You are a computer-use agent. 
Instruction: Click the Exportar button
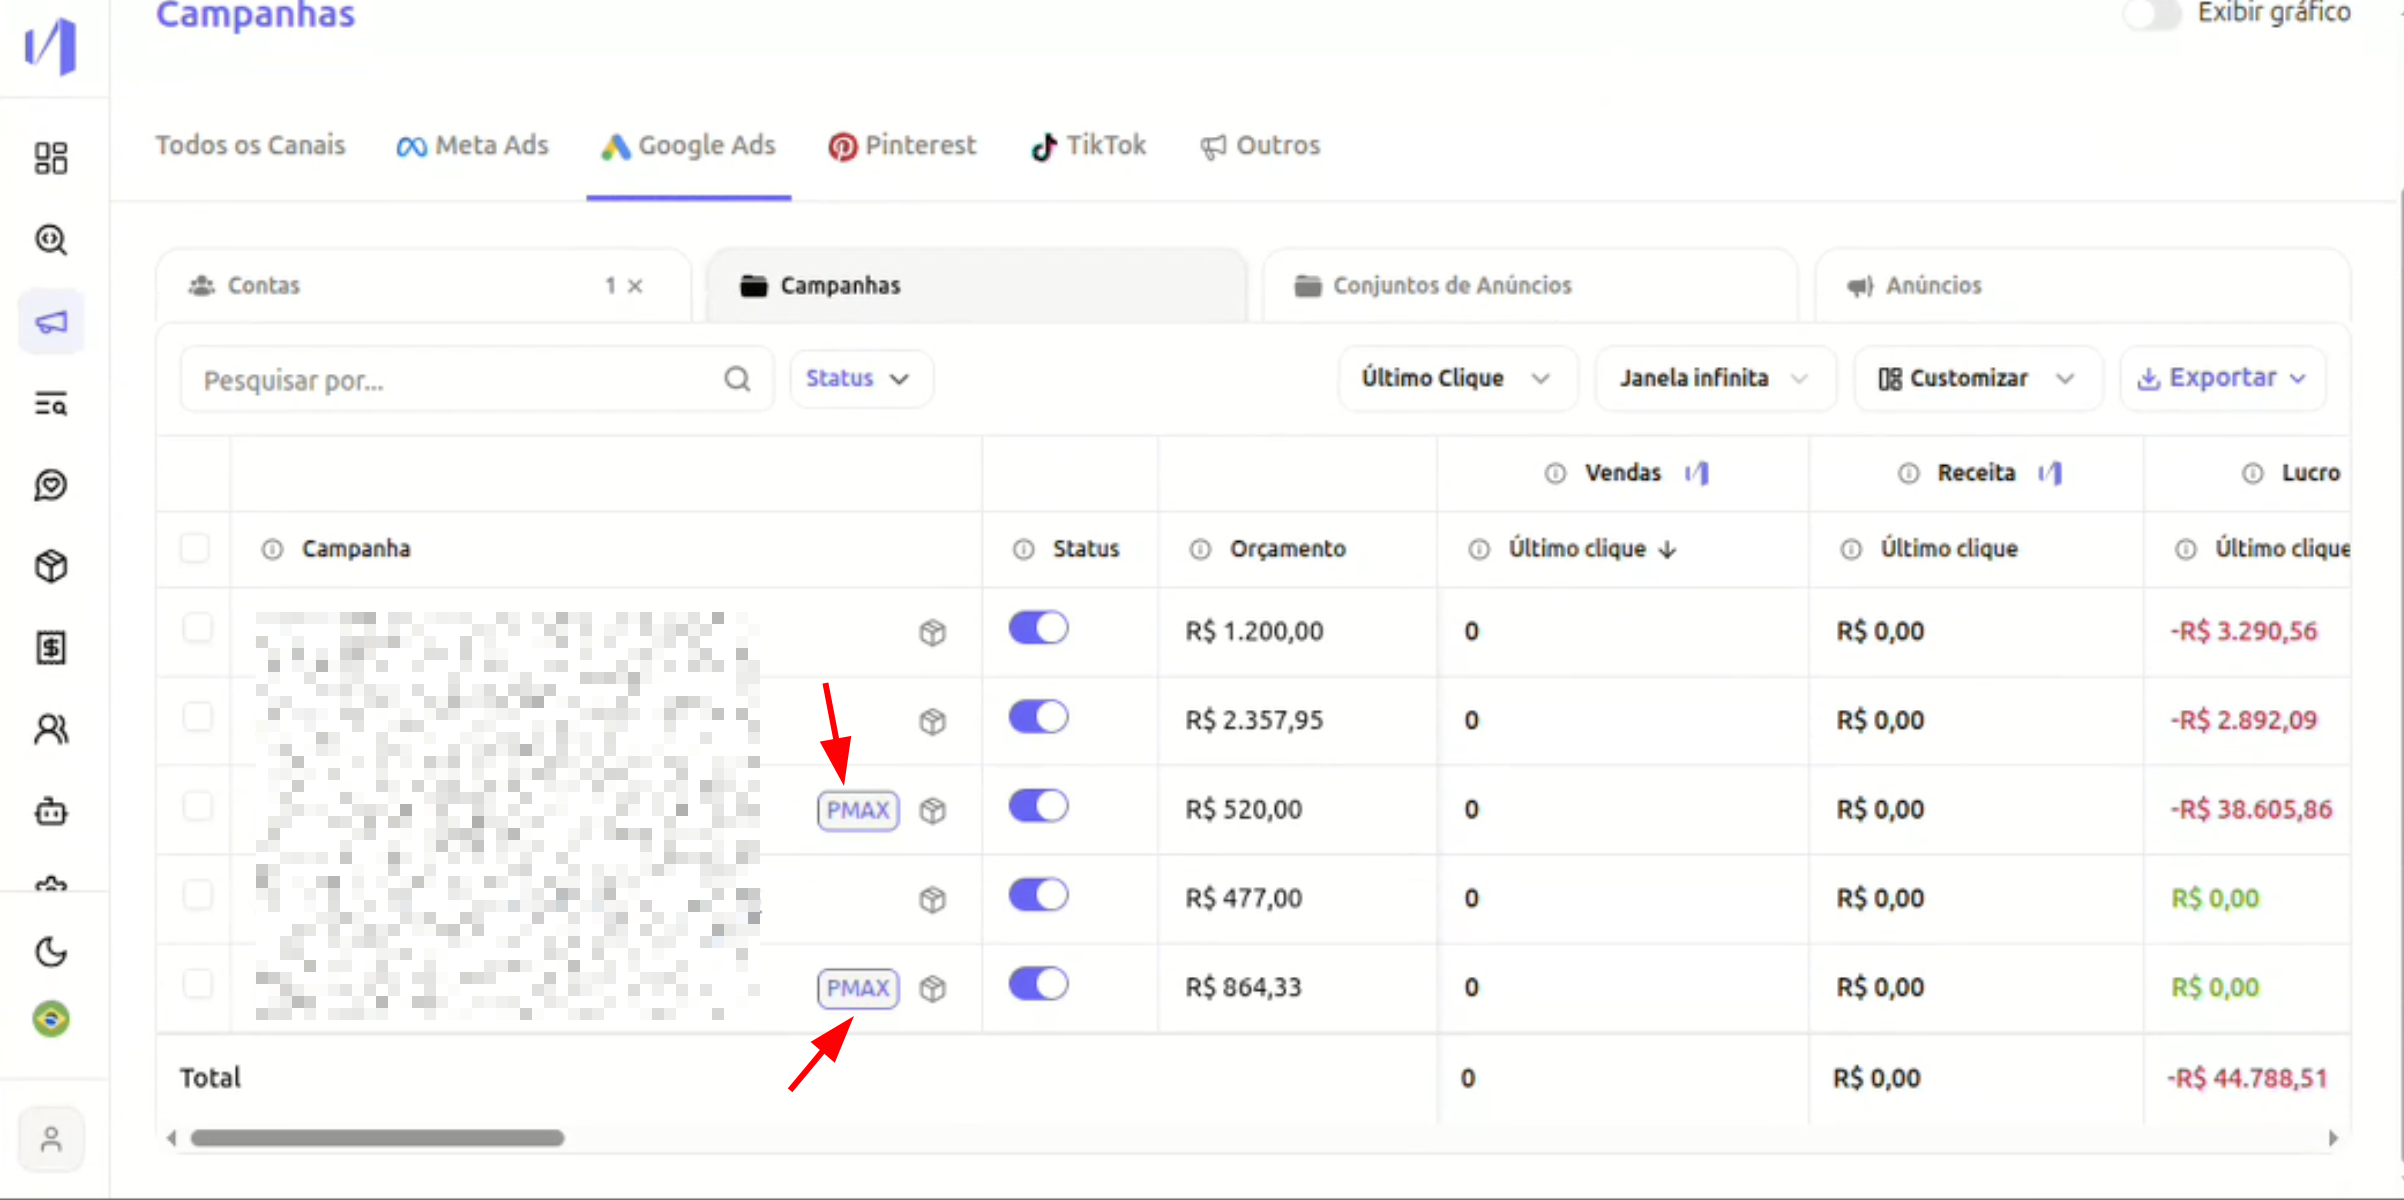(2222, 379)
